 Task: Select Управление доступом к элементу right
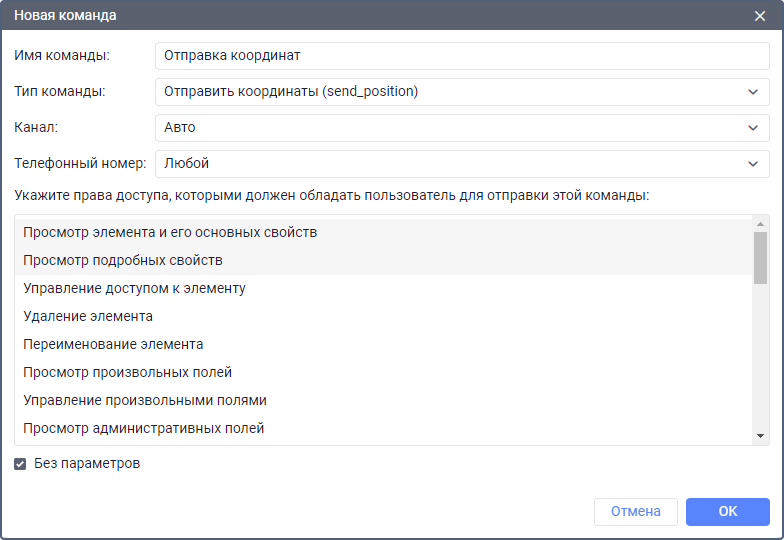(135, 288)
